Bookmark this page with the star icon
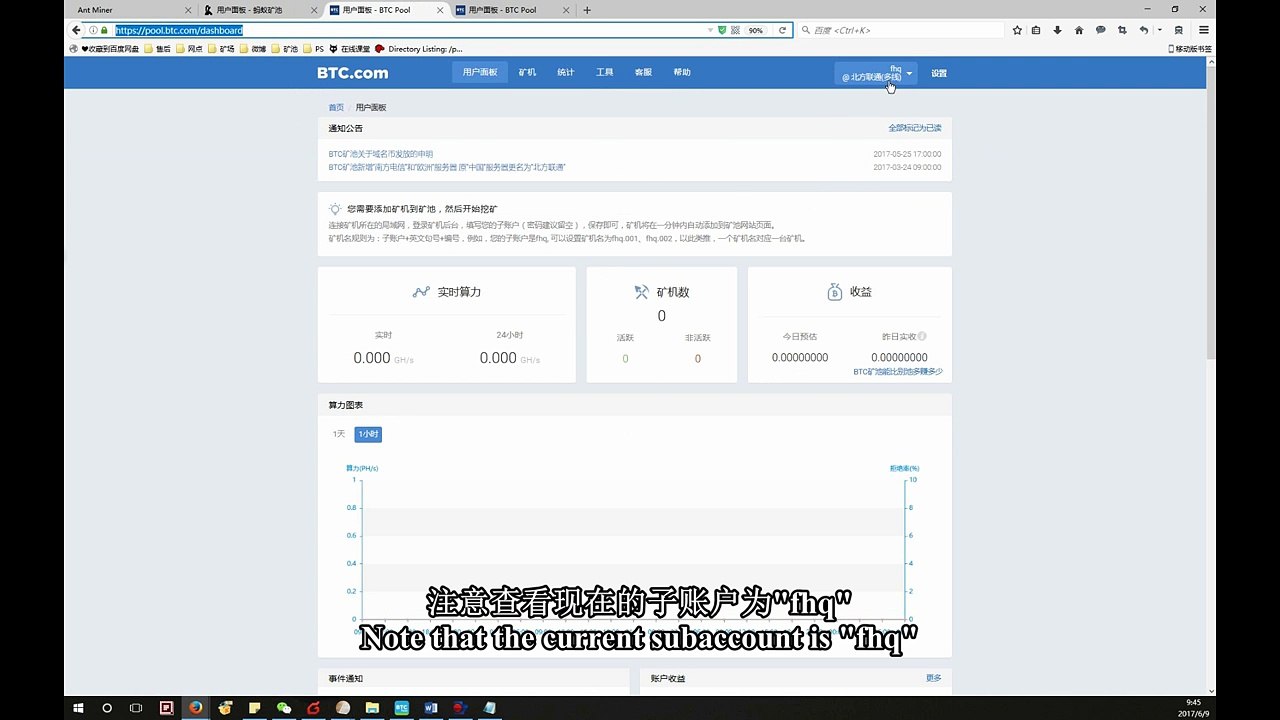Viewport: 1280px width, 720px height. (1017, 30)
